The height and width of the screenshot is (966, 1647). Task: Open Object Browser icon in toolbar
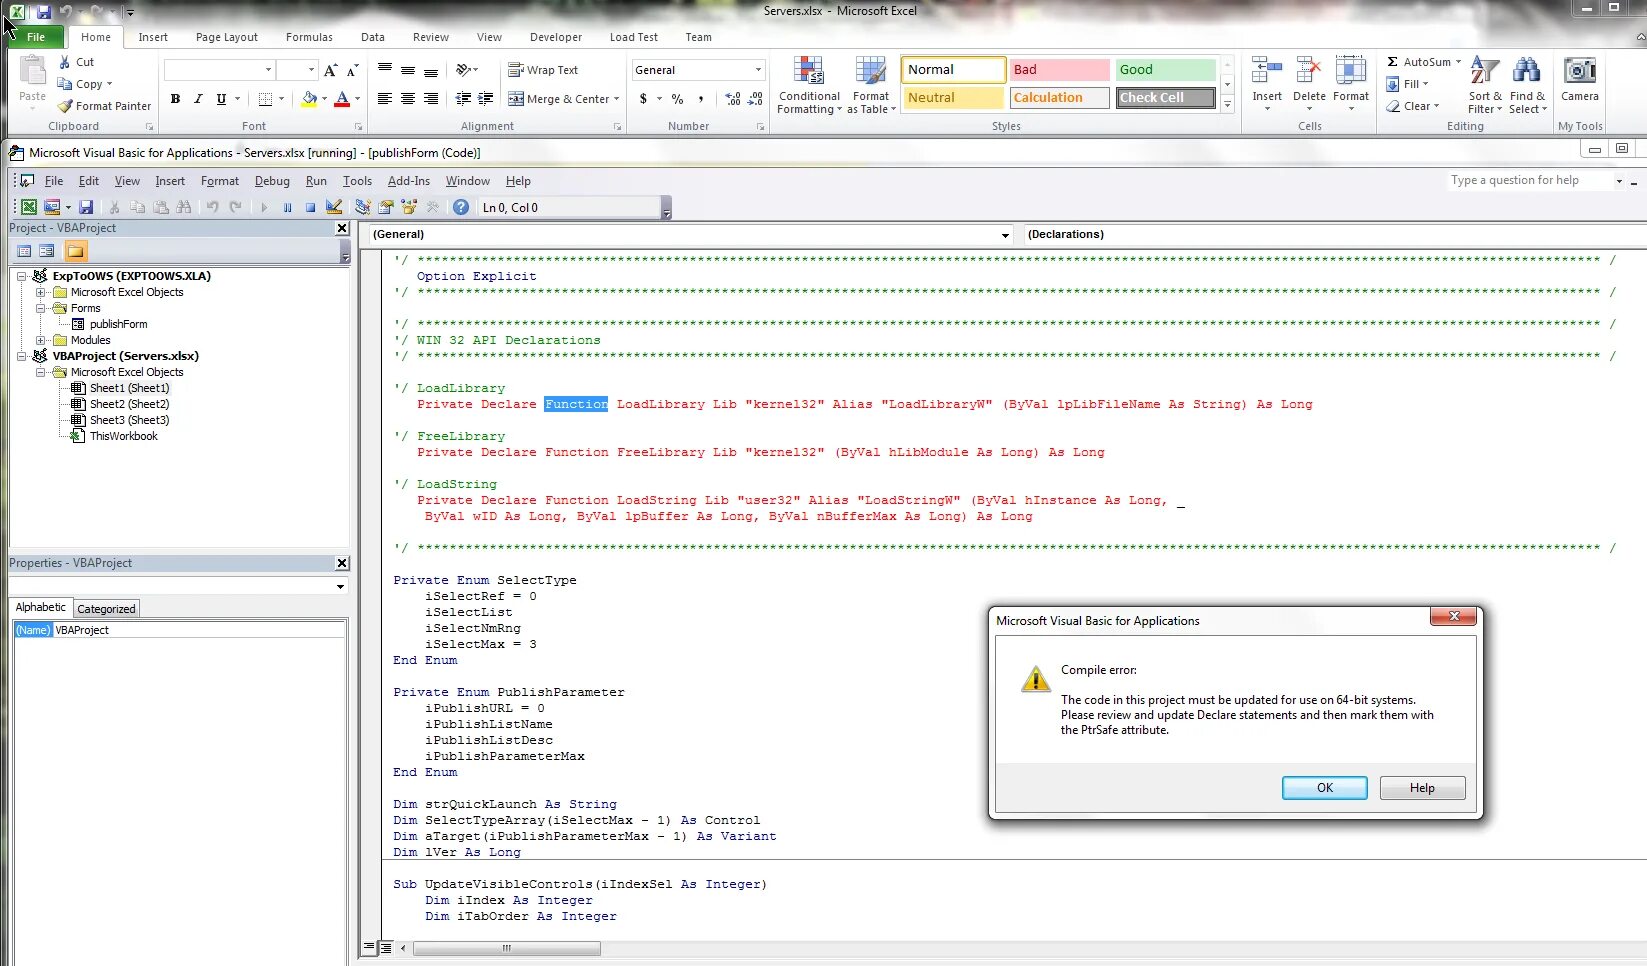409,207
